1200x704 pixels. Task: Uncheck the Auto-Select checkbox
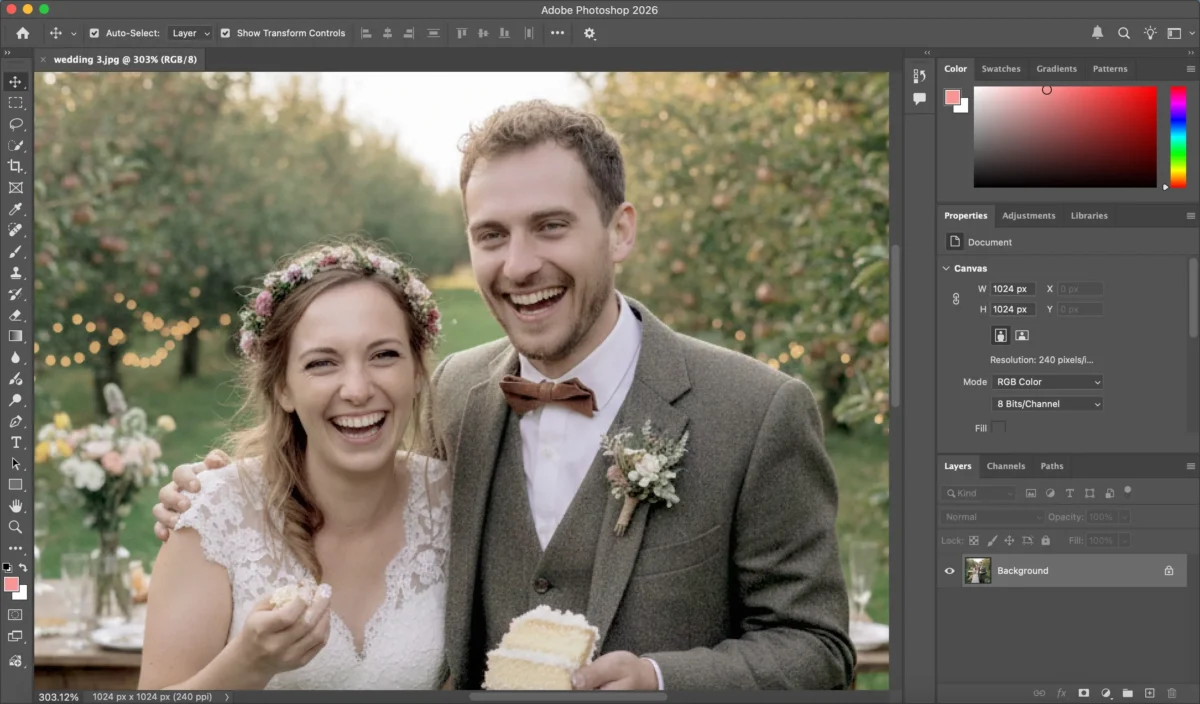(94, 33)
